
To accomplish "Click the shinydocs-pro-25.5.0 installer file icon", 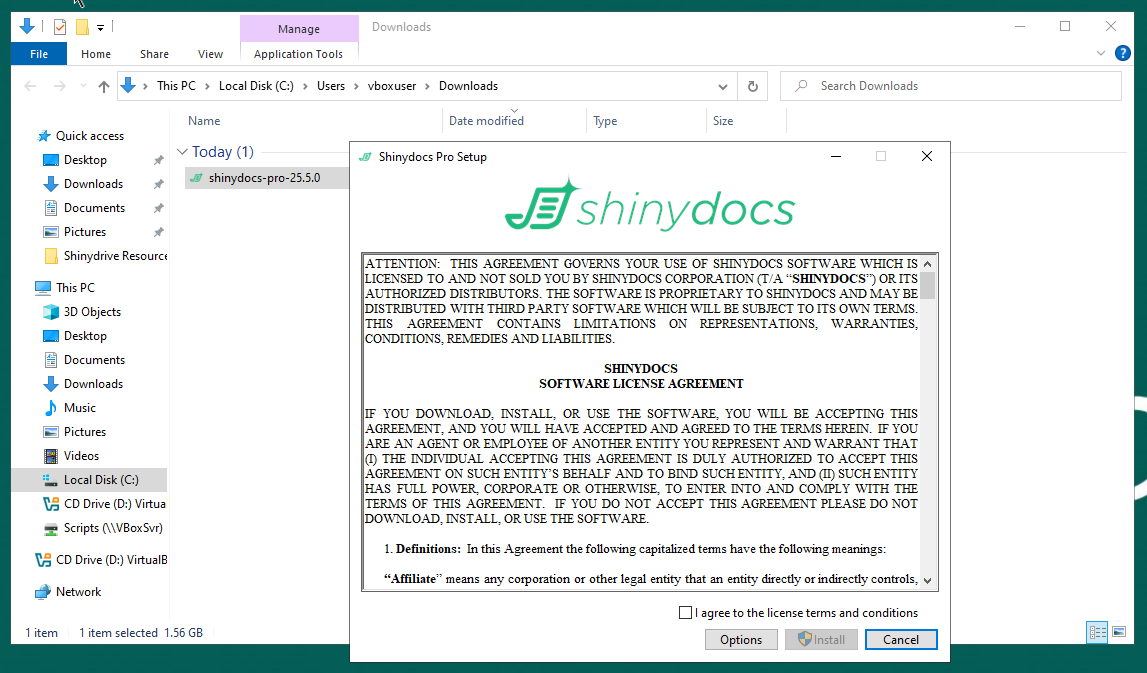I will (x=197, y=178).
